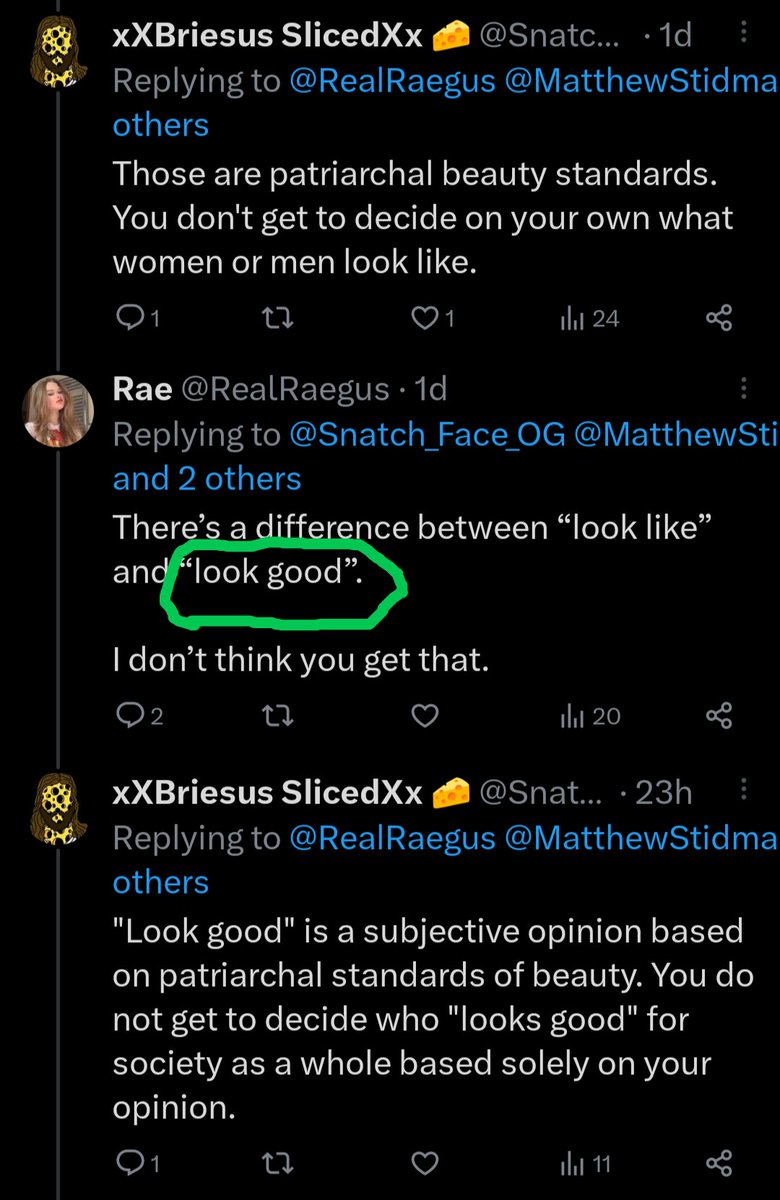Reply to Rae's tweet with 2 replies
This screenshot has height=1200, width=780.
point(139,716)
